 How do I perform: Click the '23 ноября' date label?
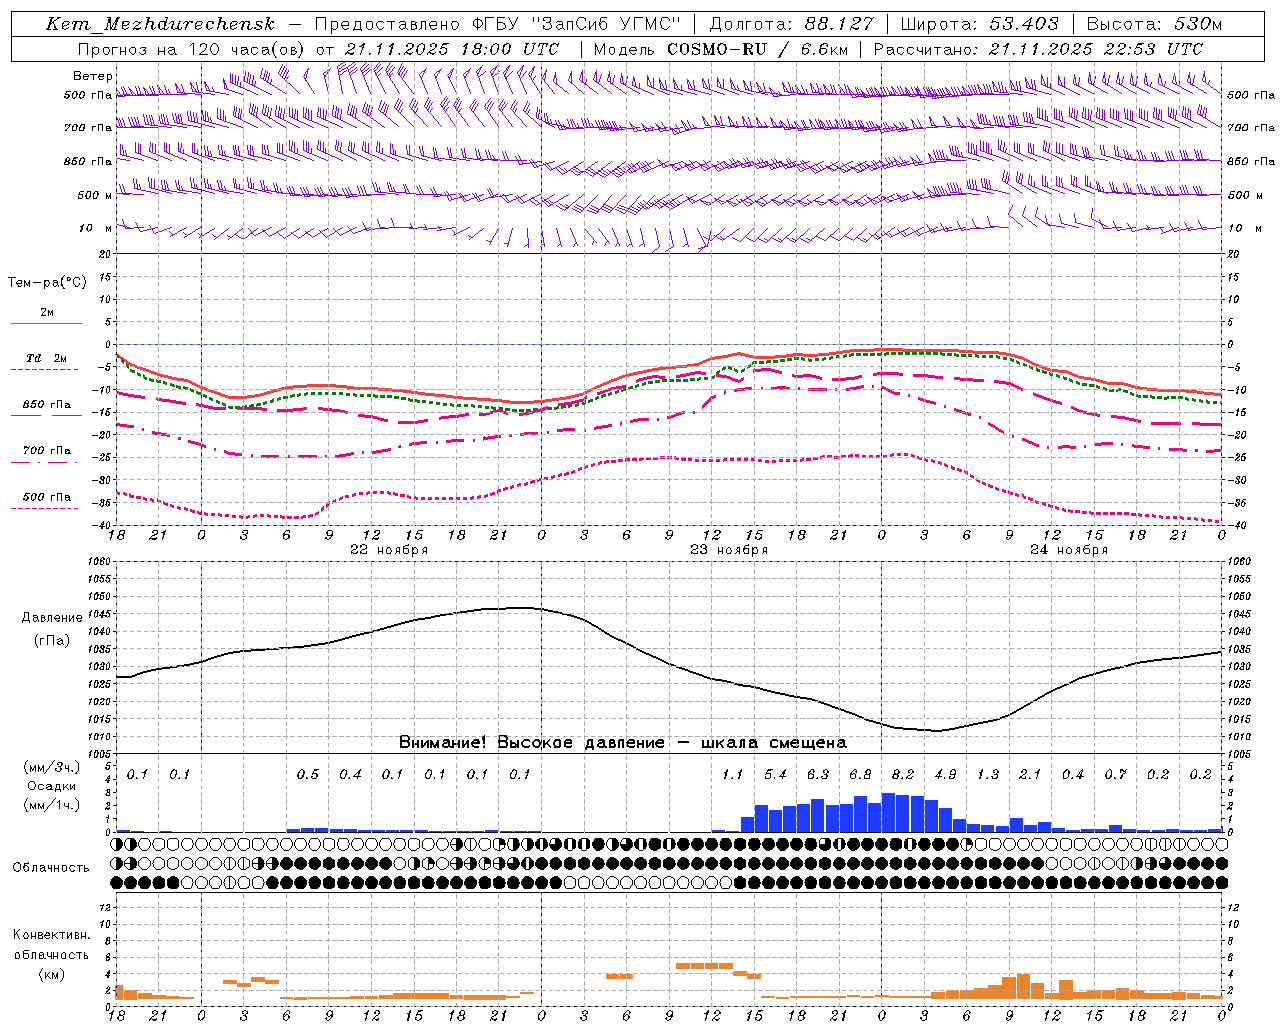coord(729,550)
